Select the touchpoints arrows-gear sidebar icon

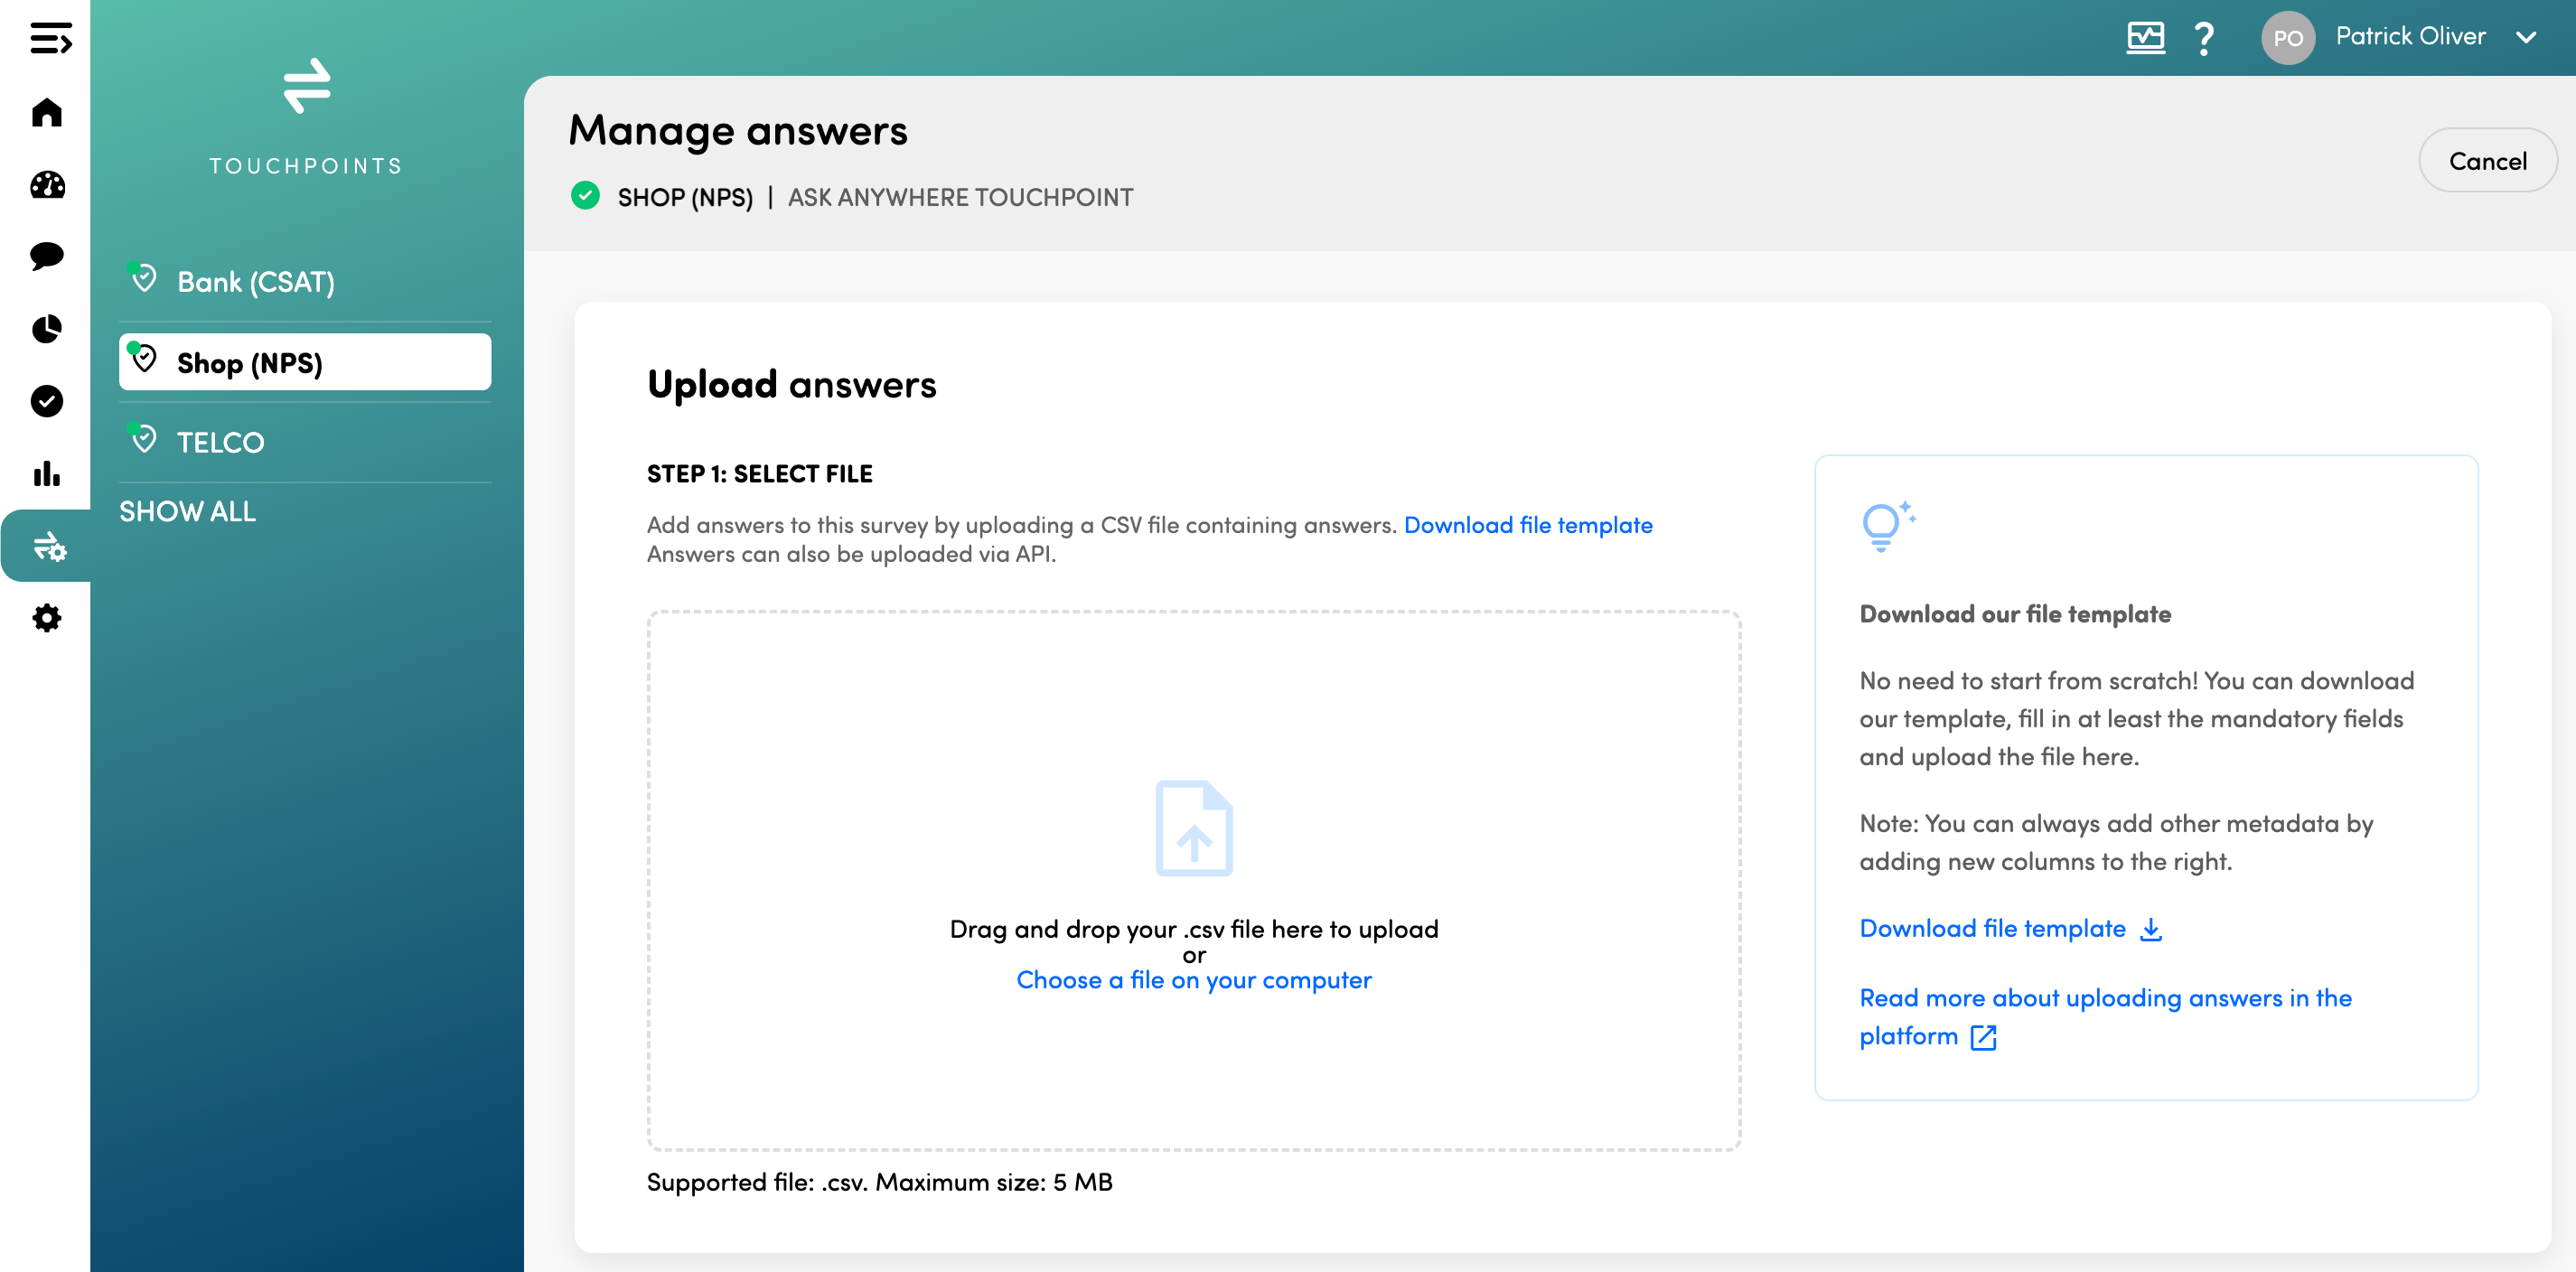49,546
